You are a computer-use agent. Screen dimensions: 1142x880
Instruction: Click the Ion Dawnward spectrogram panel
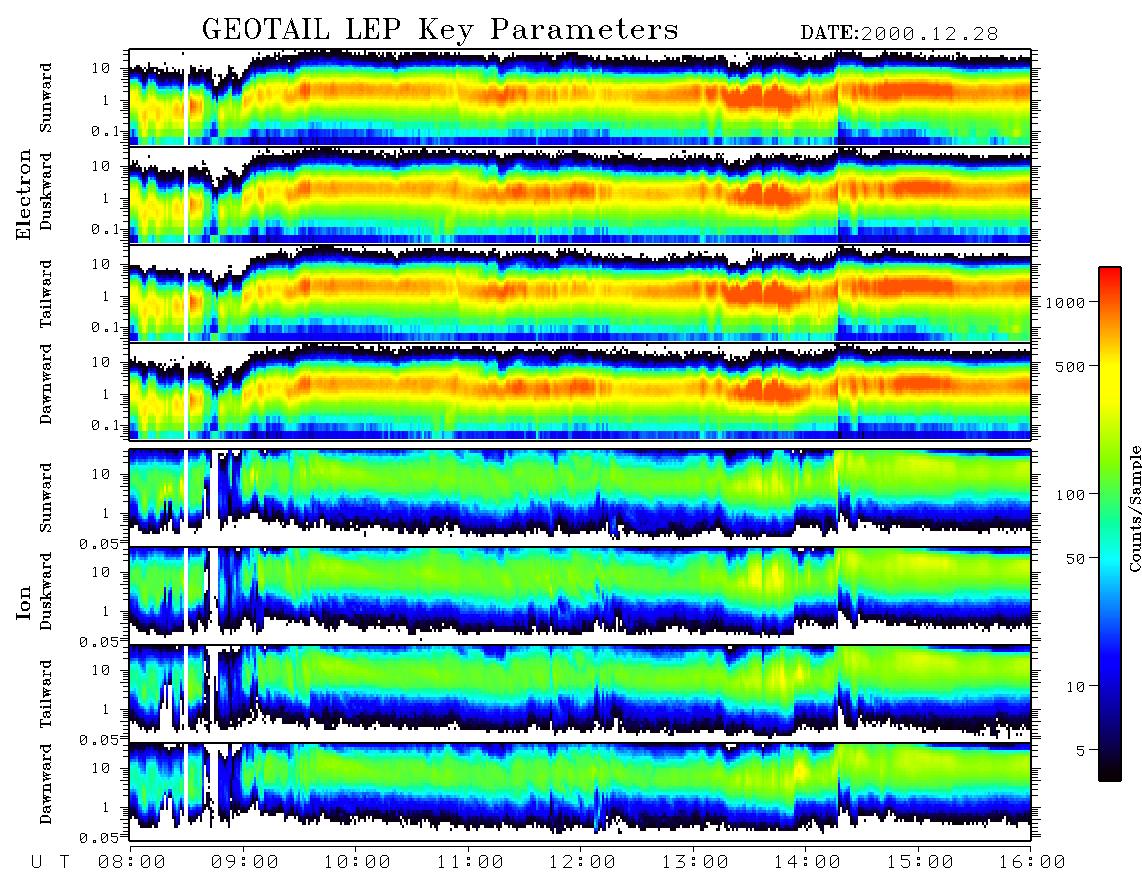[x=580, y=792]
